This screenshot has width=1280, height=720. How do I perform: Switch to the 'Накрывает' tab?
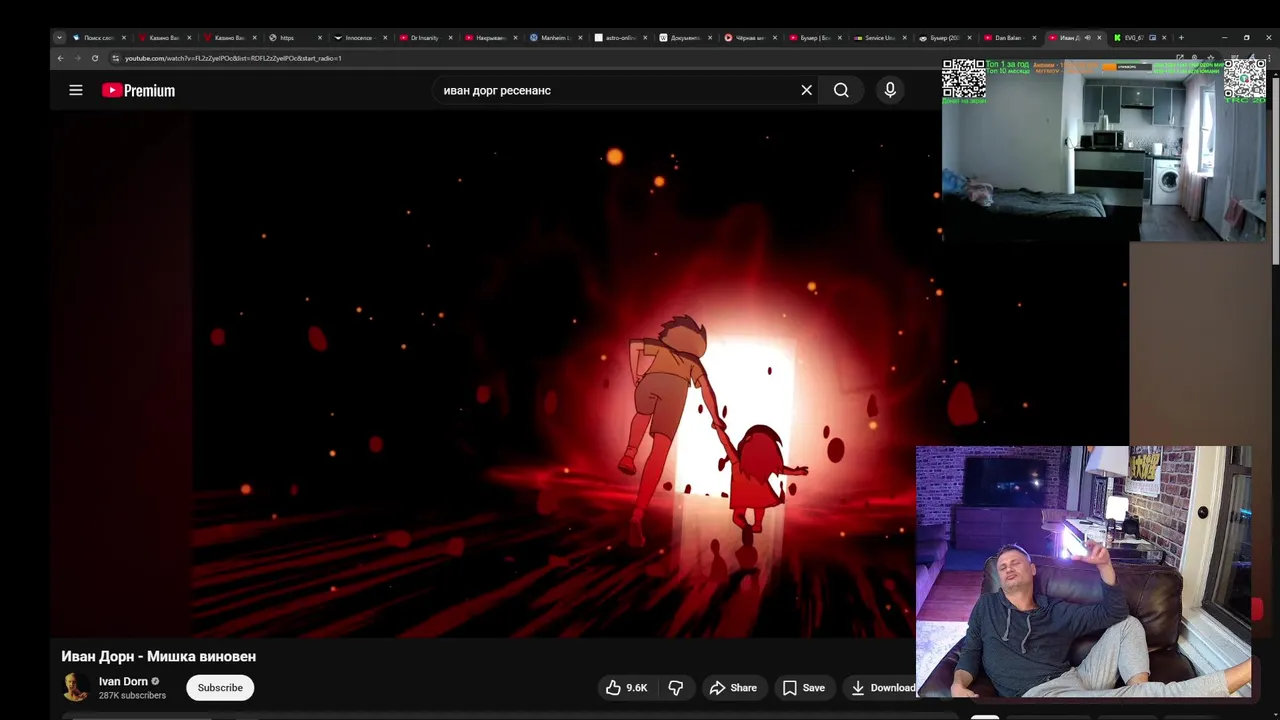pos(490,38)
